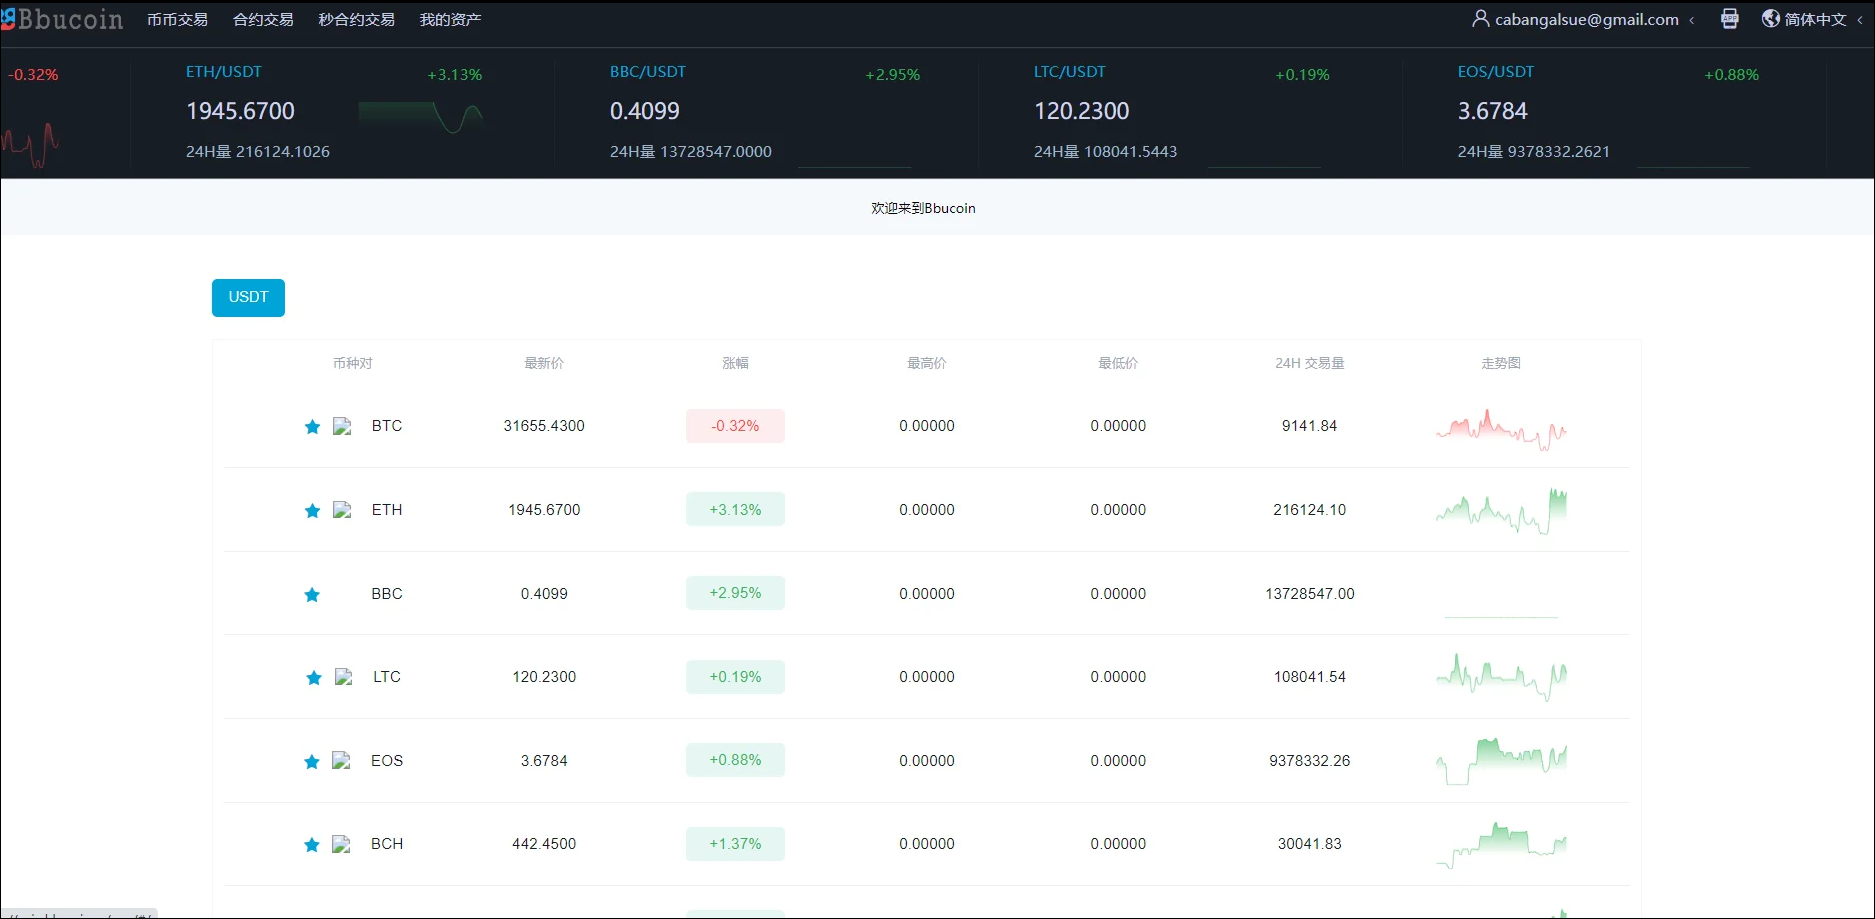Toggle favorite star for ETH row
1875x919 pixels.
312,511
